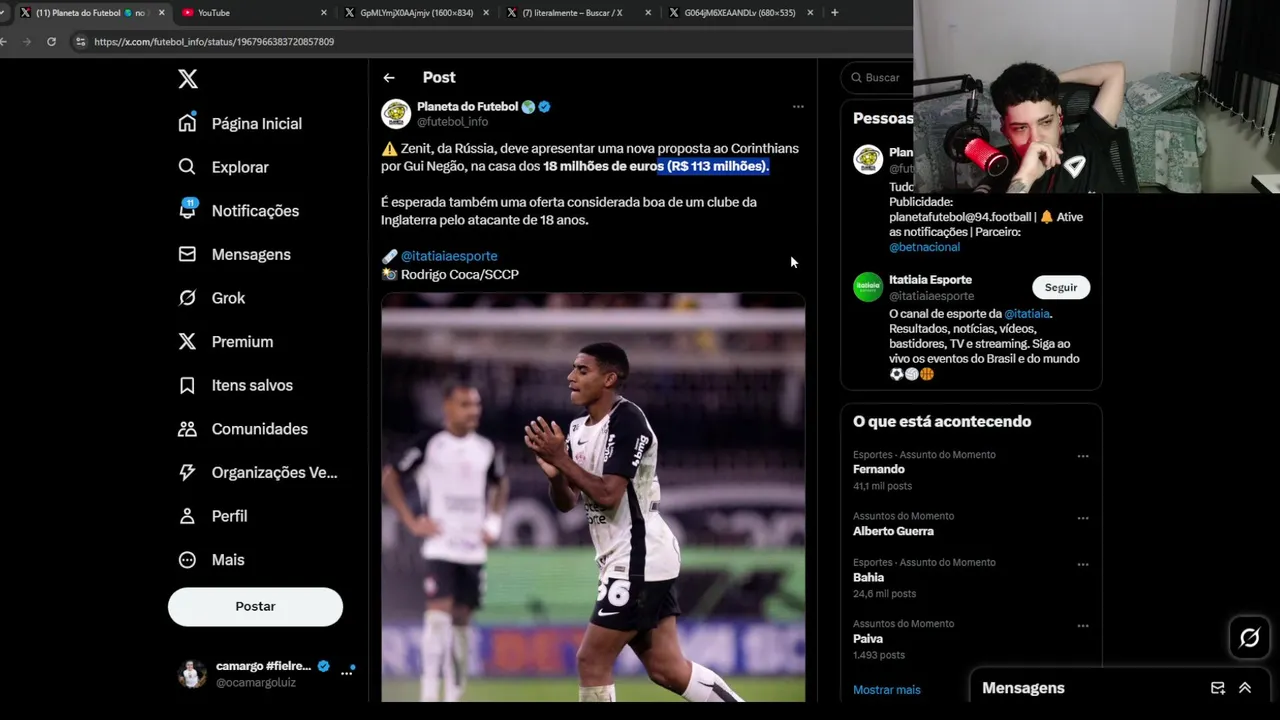The width and height of the screenshot is (1280, 720).
Task: Switch to GpMLYmjX0AAjmjv image tab
Action: pyautogui.click(x=416, y=12)
